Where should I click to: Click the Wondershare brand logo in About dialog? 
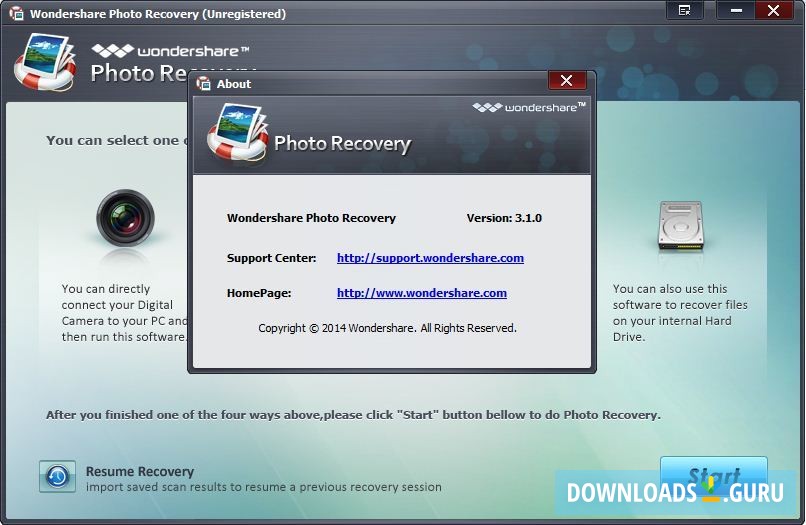[529, 107]
